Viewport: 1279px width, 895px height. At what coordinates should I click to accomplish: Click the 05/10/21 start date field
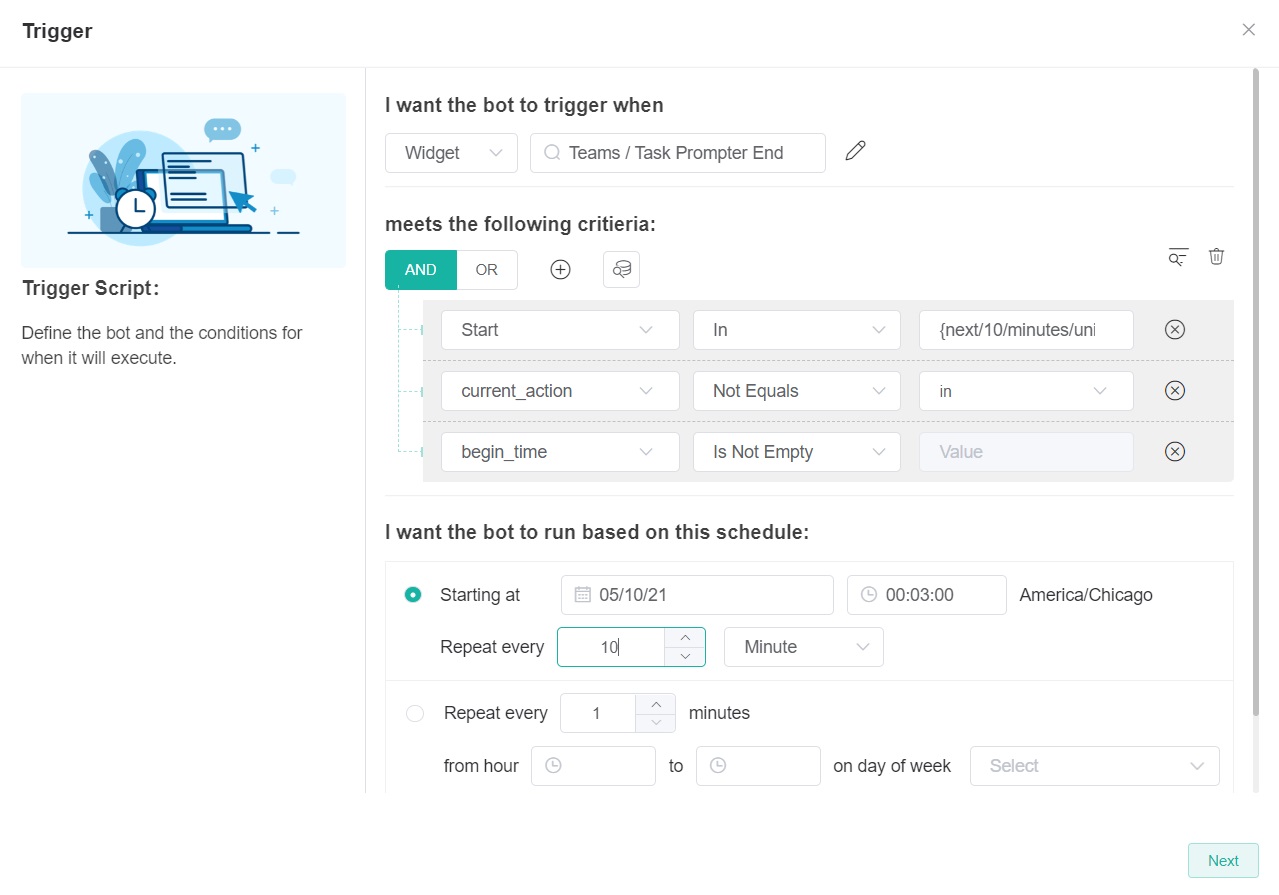(x=697, y=595)
